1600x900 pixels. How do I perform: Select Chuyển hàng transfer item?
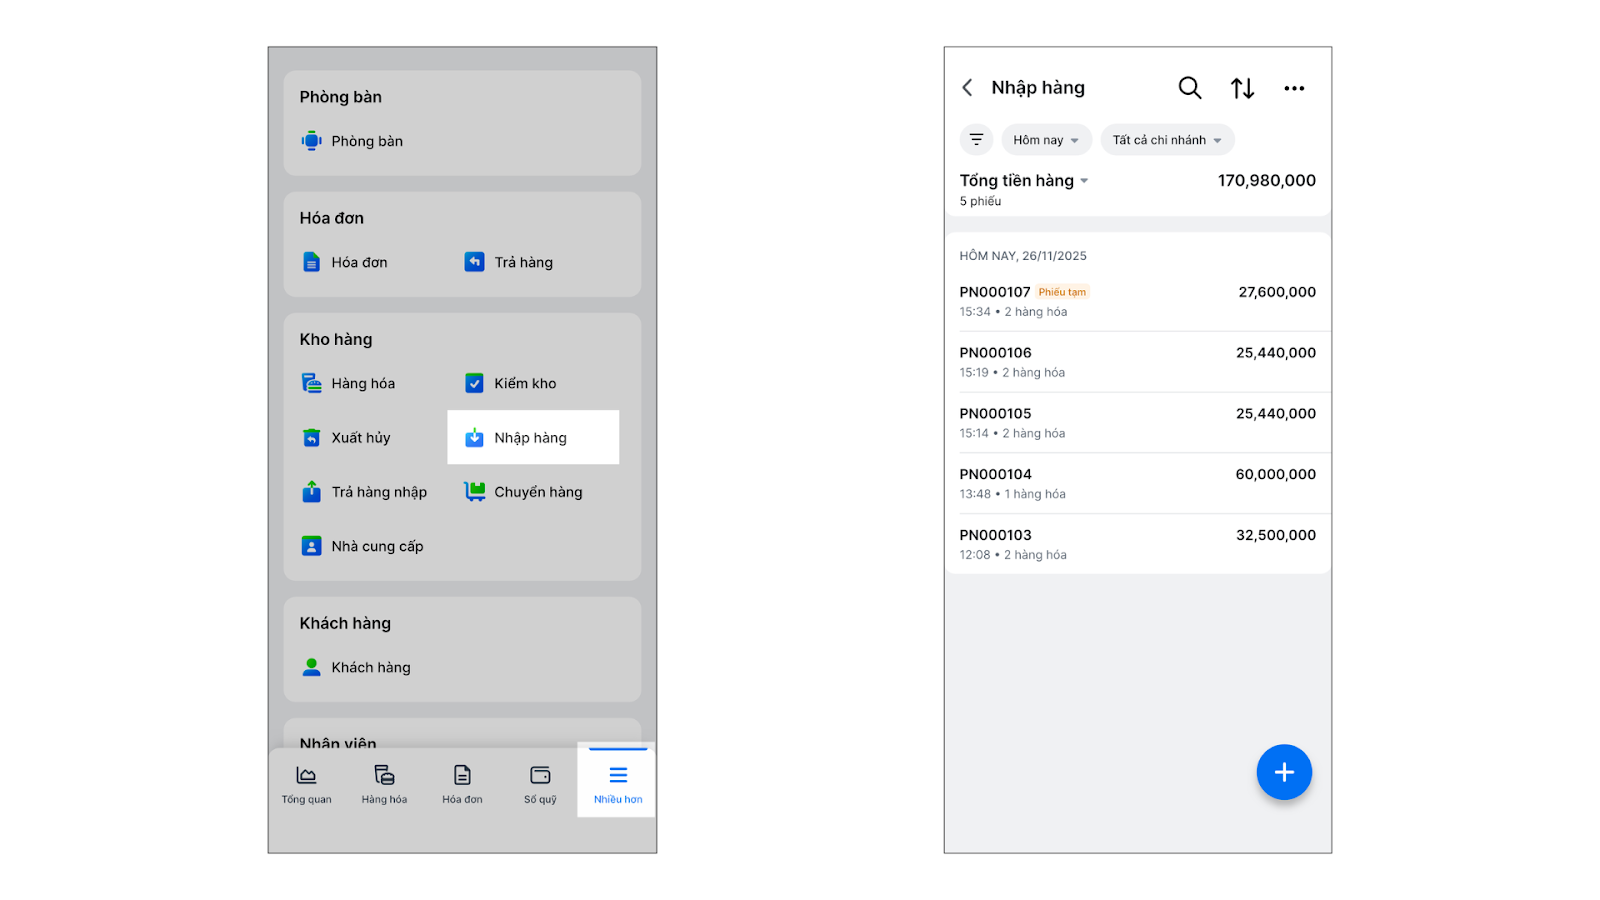(537, 492)
